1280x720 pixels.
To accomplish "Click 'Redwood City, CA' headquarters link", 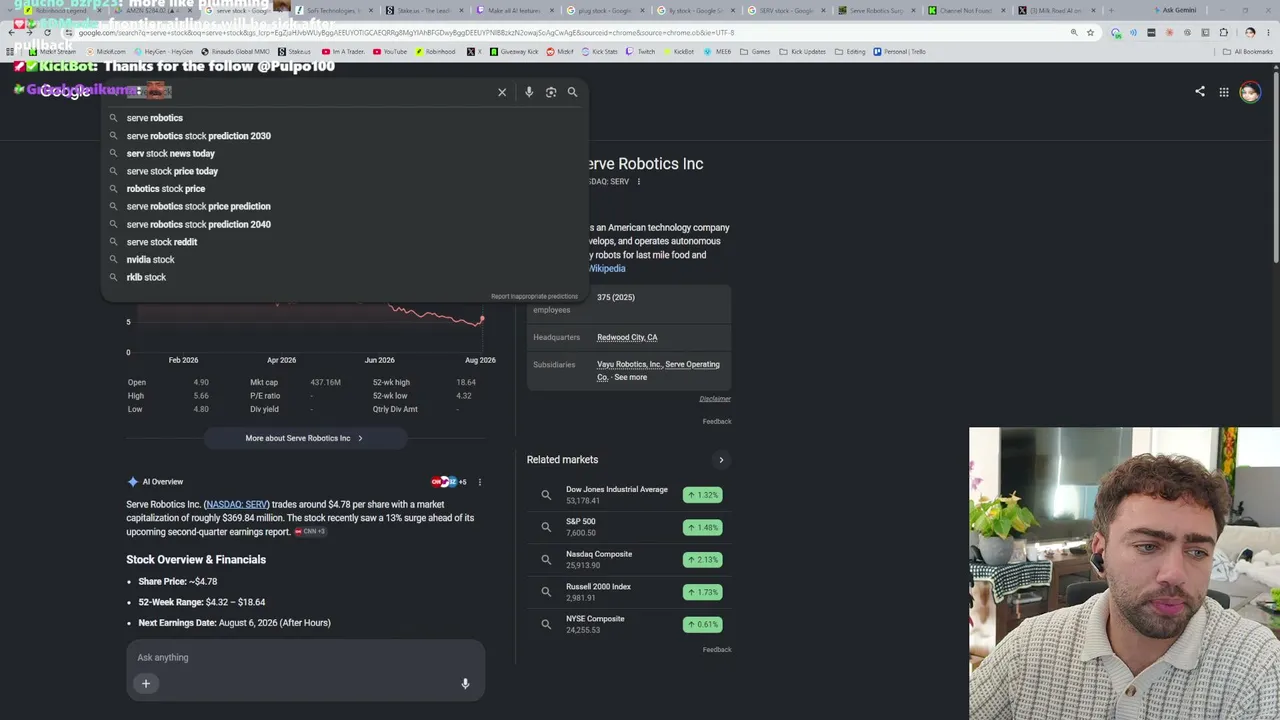I will pyautogui.click(x=627, y=337).
